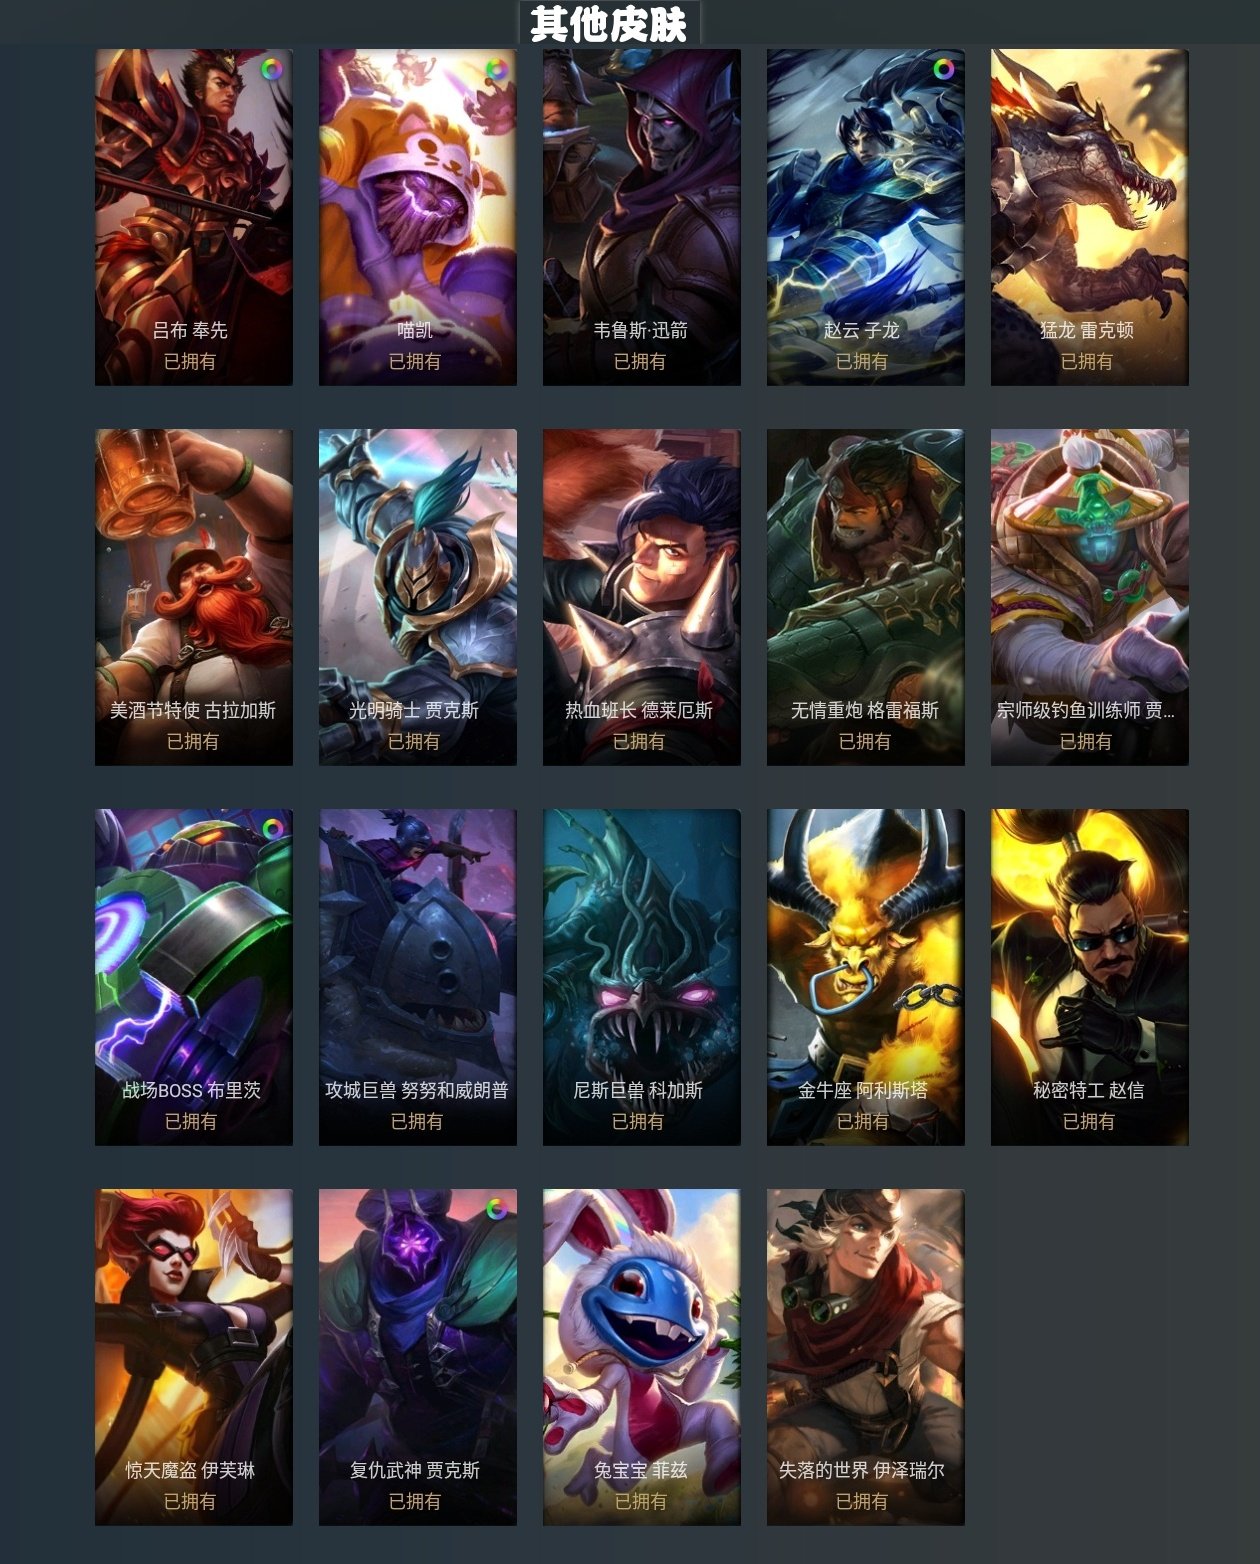This screenshot has height=1564, width=1260.
Task: Click chroma color-wheel icon on 赵云 子龙 card
Action: coord(943,70)
